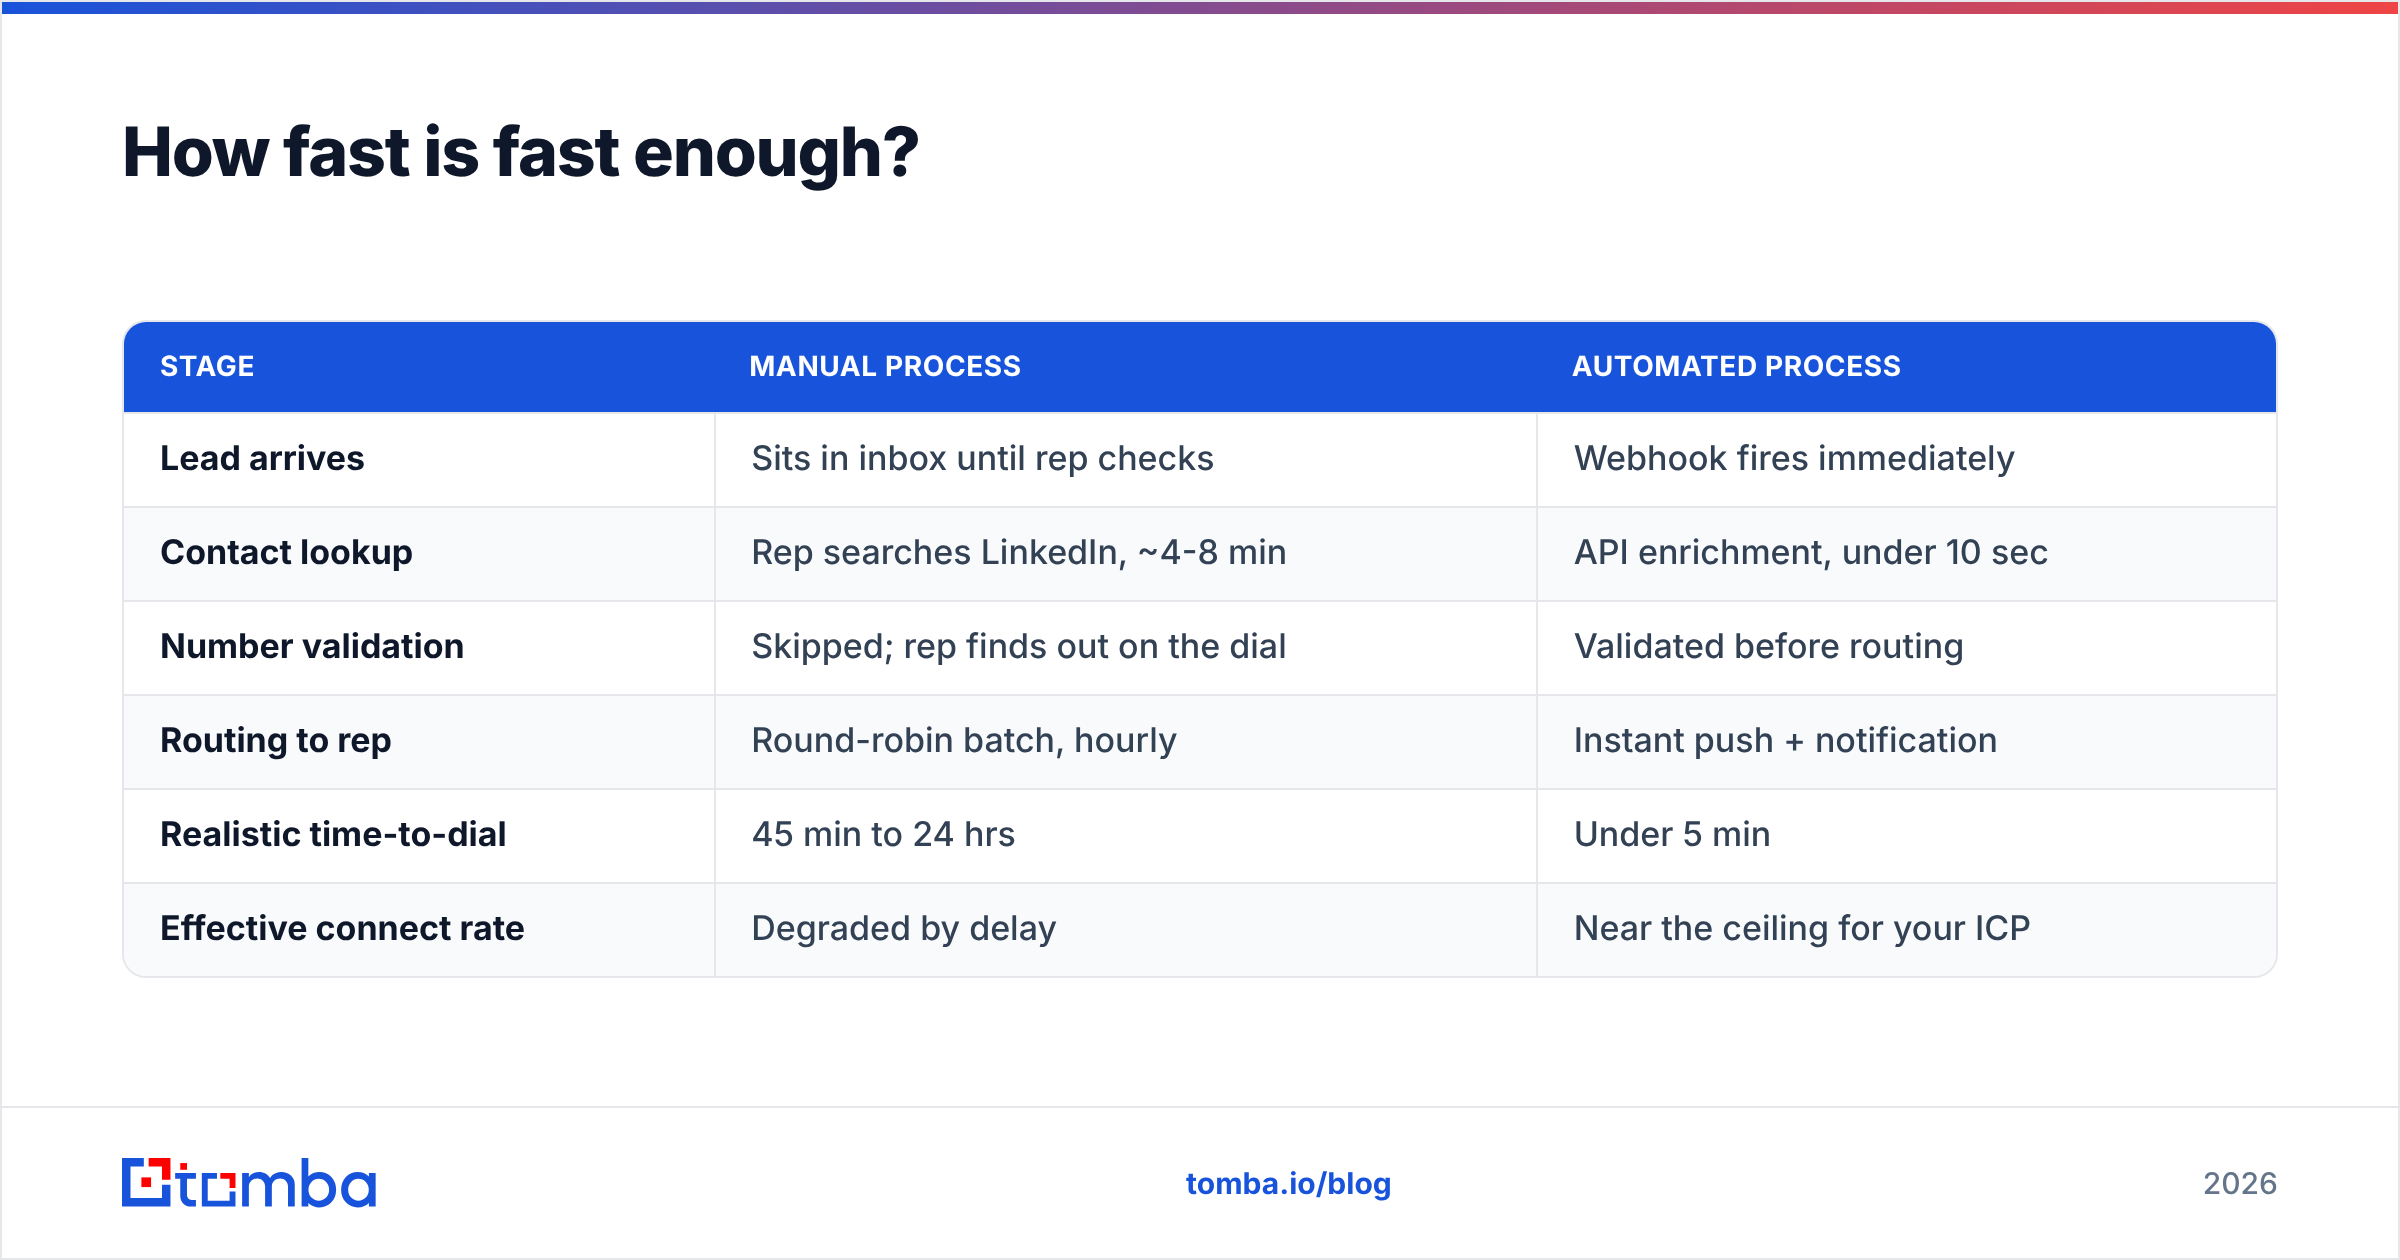The height and width of the screenshot is (1260, 2400).
Task: Click the '45 min to 24 hrs' cell
Action: [883, 834]
